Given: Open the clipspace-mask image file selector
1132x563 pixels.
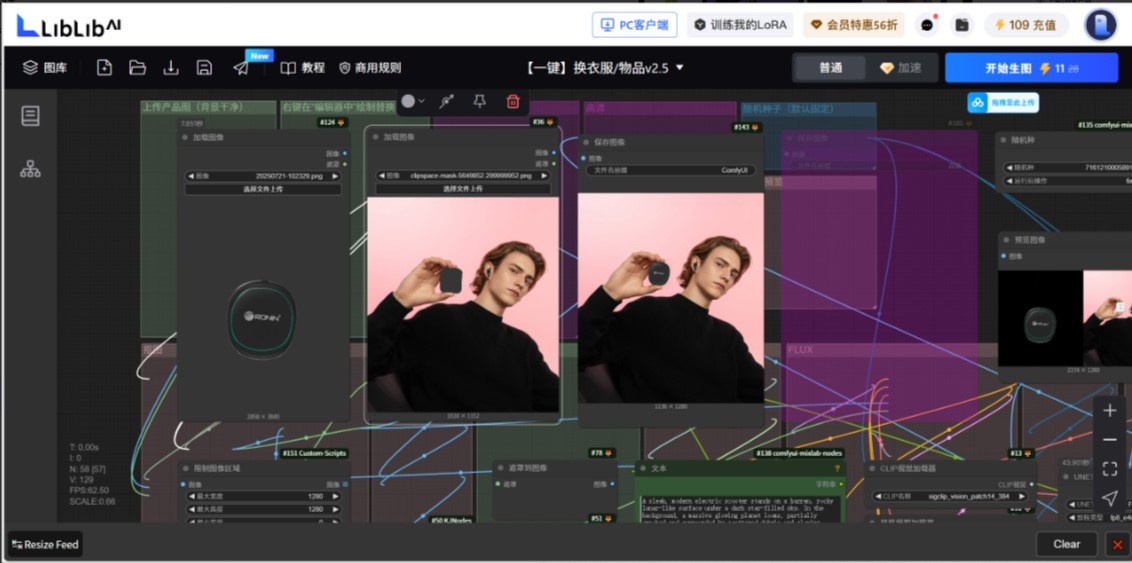Looking at the screenshot, I should (x=463, y=175).
